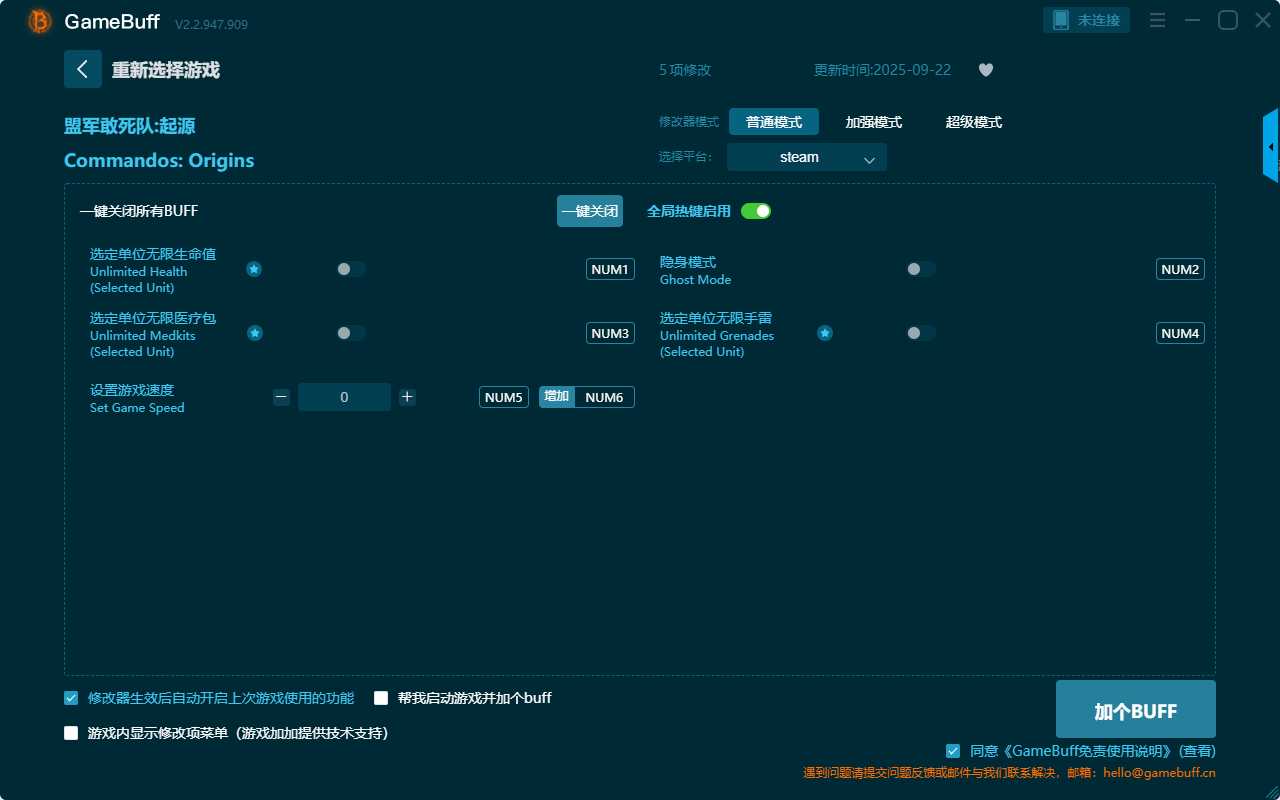Select 普通模式 mode tab
The height and width of the screenshot is (800, 1280).
774,122
